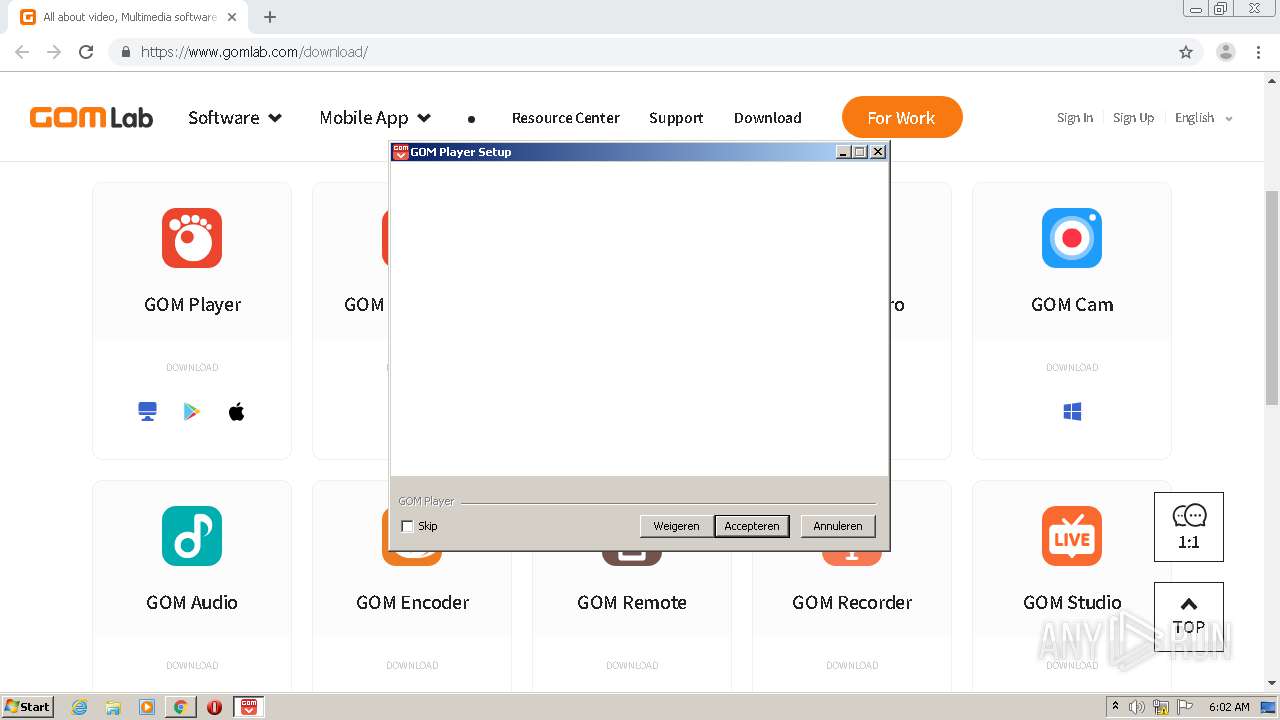Click system clock 6:02 AM

coord(1229,707)
